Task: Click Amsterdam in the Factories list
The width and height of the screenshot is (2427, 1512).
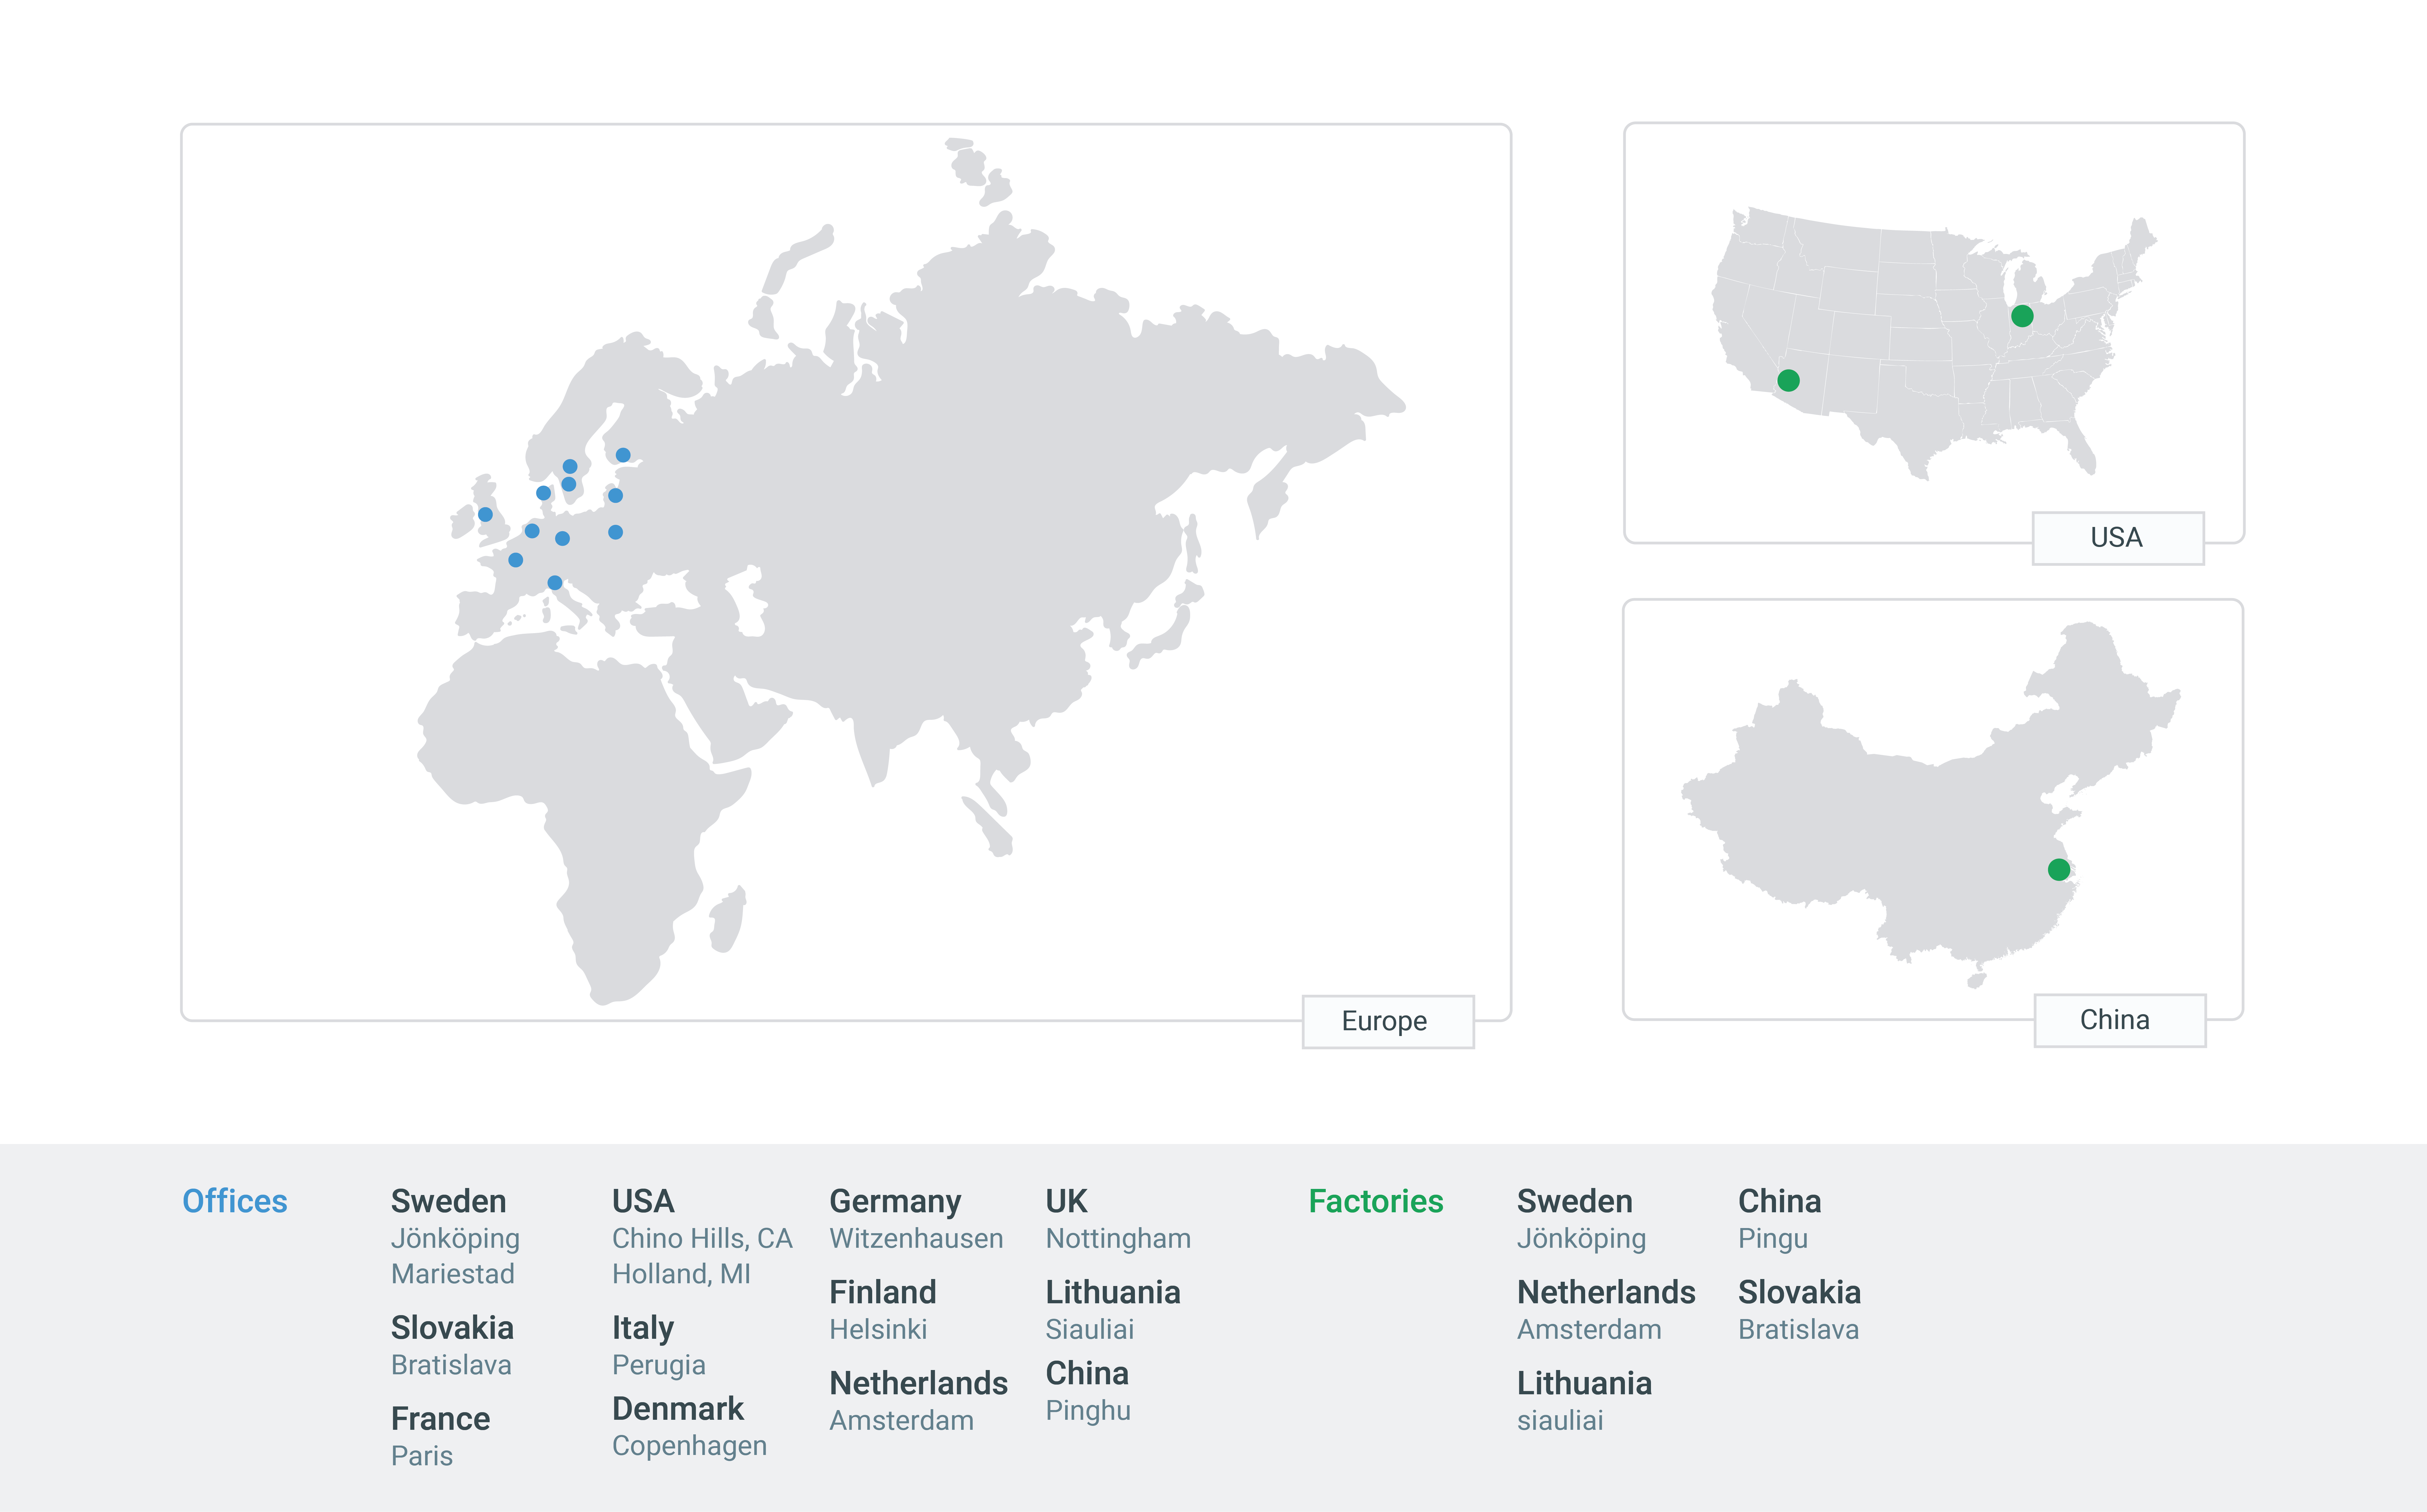Action: 1589,1329
